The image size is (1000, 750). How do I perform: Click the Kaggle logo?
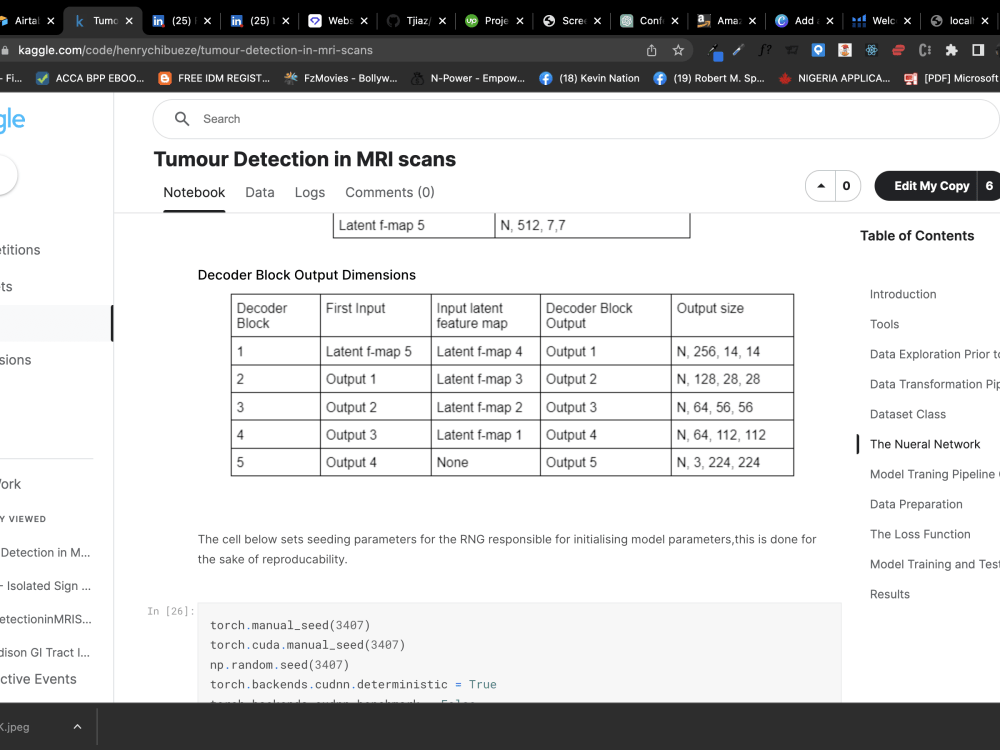12,120
